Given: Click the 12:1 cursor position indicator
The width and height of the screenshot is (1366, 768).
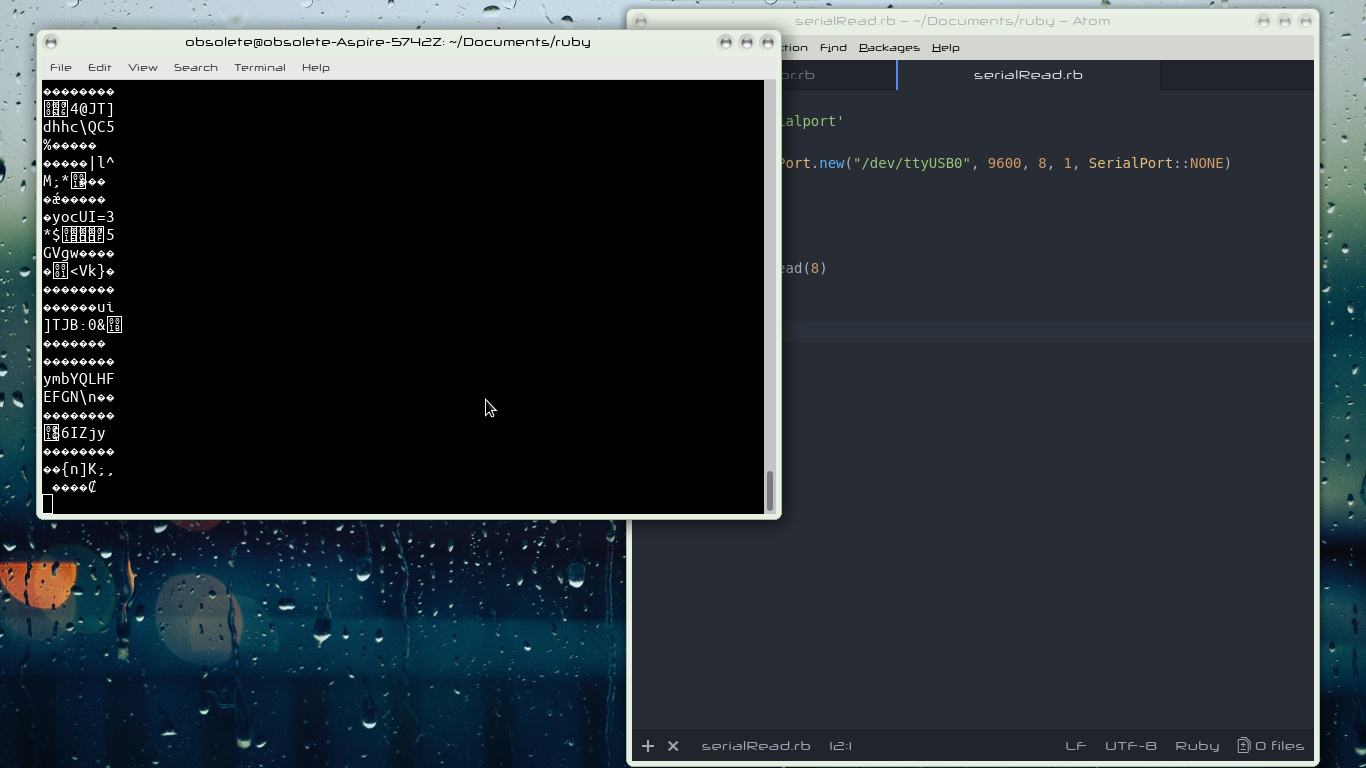Looking at the screenshot, I should (840, 746).
